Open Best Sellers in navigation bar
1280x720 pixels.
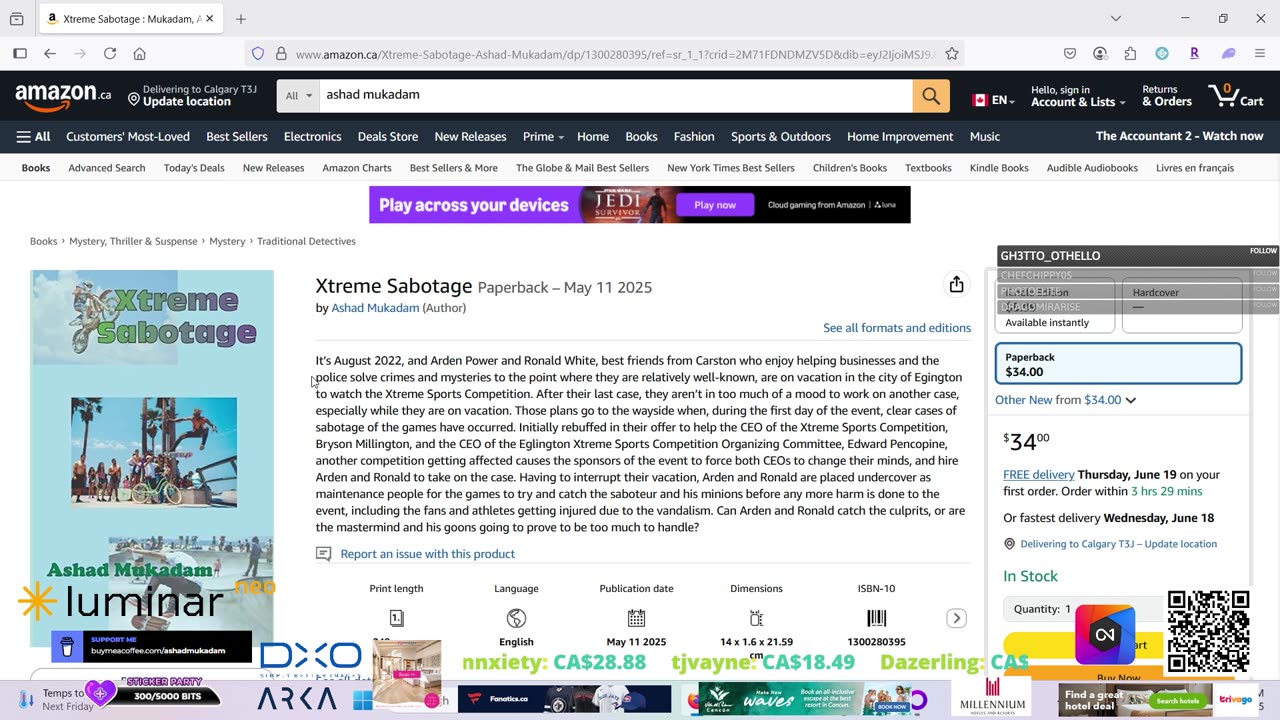[237, 137]
